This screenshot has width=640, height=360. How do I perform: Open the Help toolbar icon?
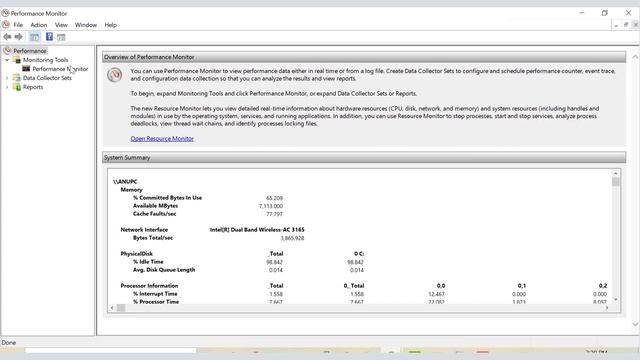(49, 37)
